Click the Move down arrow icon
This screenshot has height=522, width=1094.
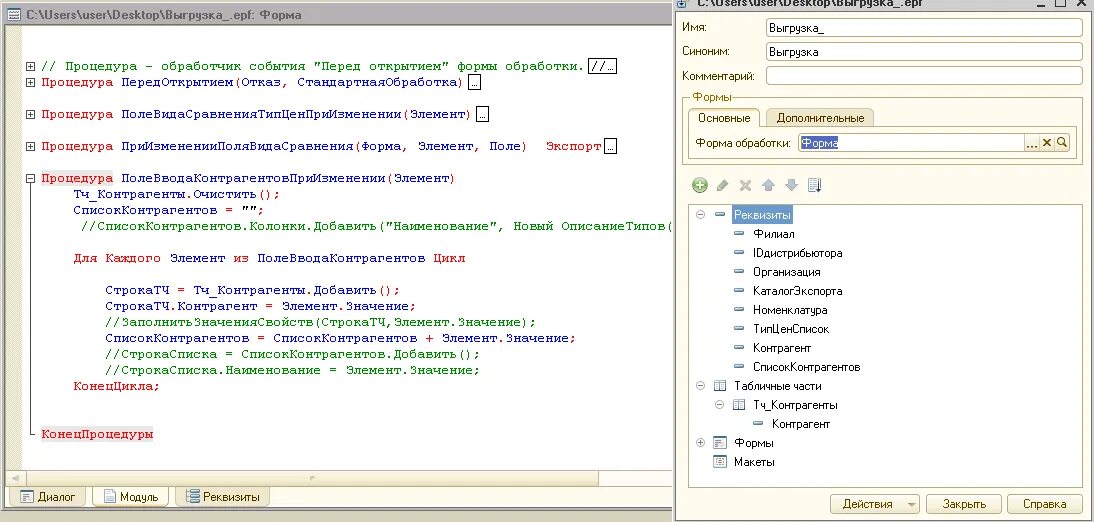[x=791, y=185]
